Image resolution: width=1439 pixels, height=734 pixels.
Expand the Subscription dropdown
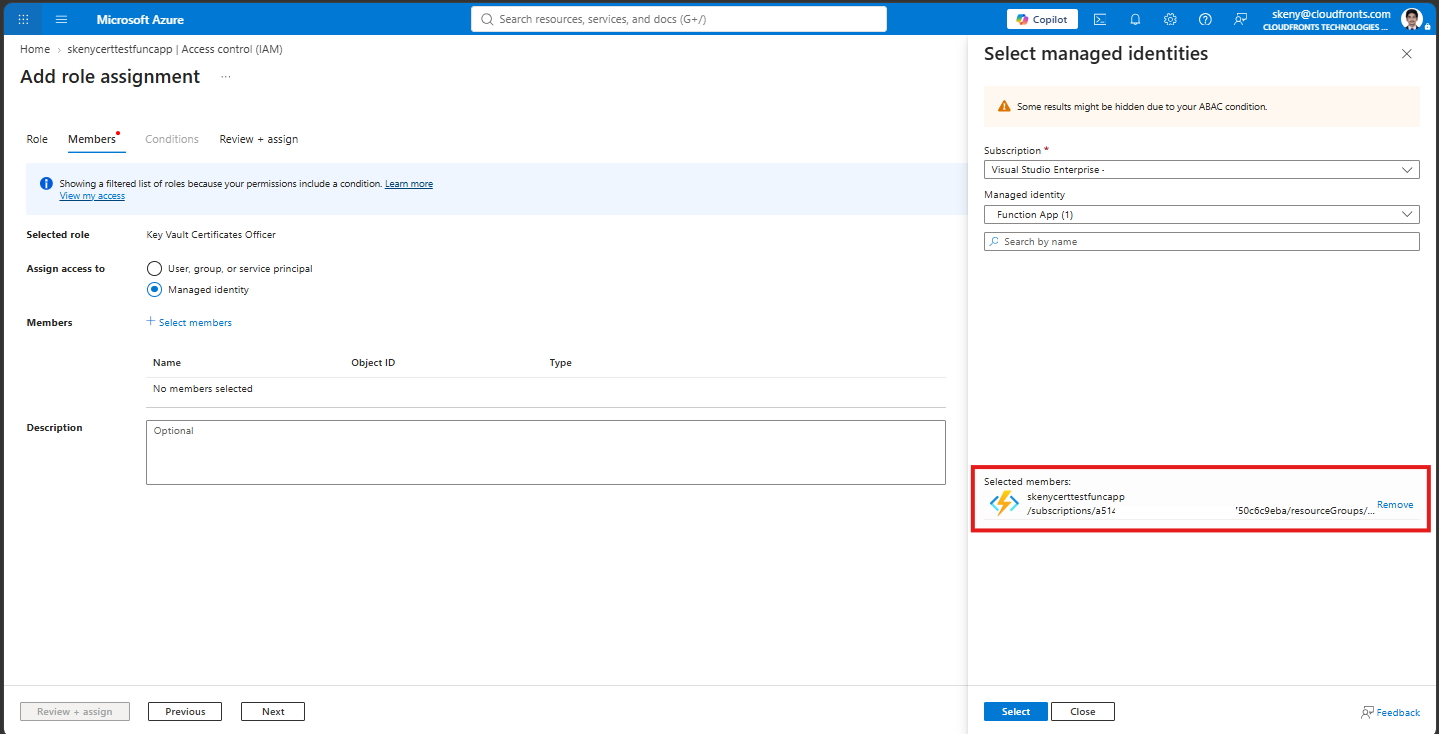1201,170
